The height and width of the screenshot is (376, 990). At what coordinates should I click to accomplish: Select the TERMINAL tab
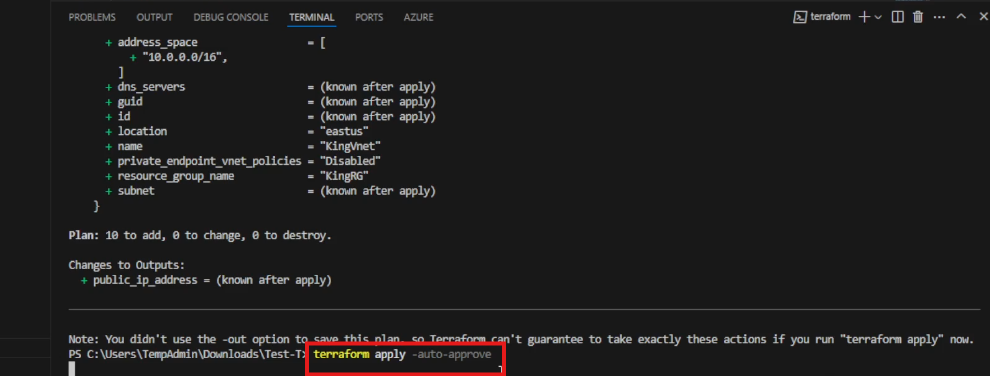[312, 18]
